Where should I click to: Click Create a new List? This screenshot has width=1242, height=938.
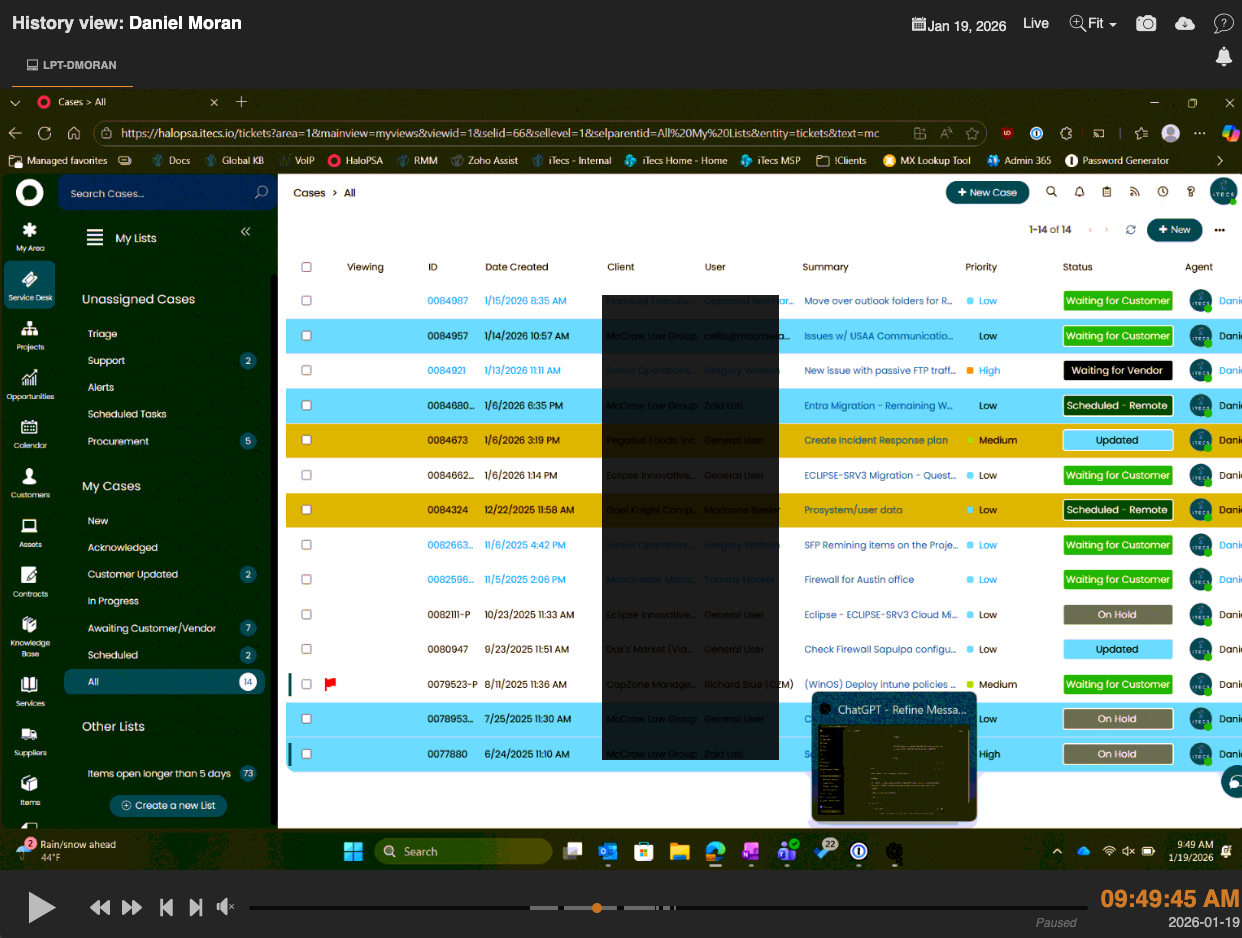(168, 805)
